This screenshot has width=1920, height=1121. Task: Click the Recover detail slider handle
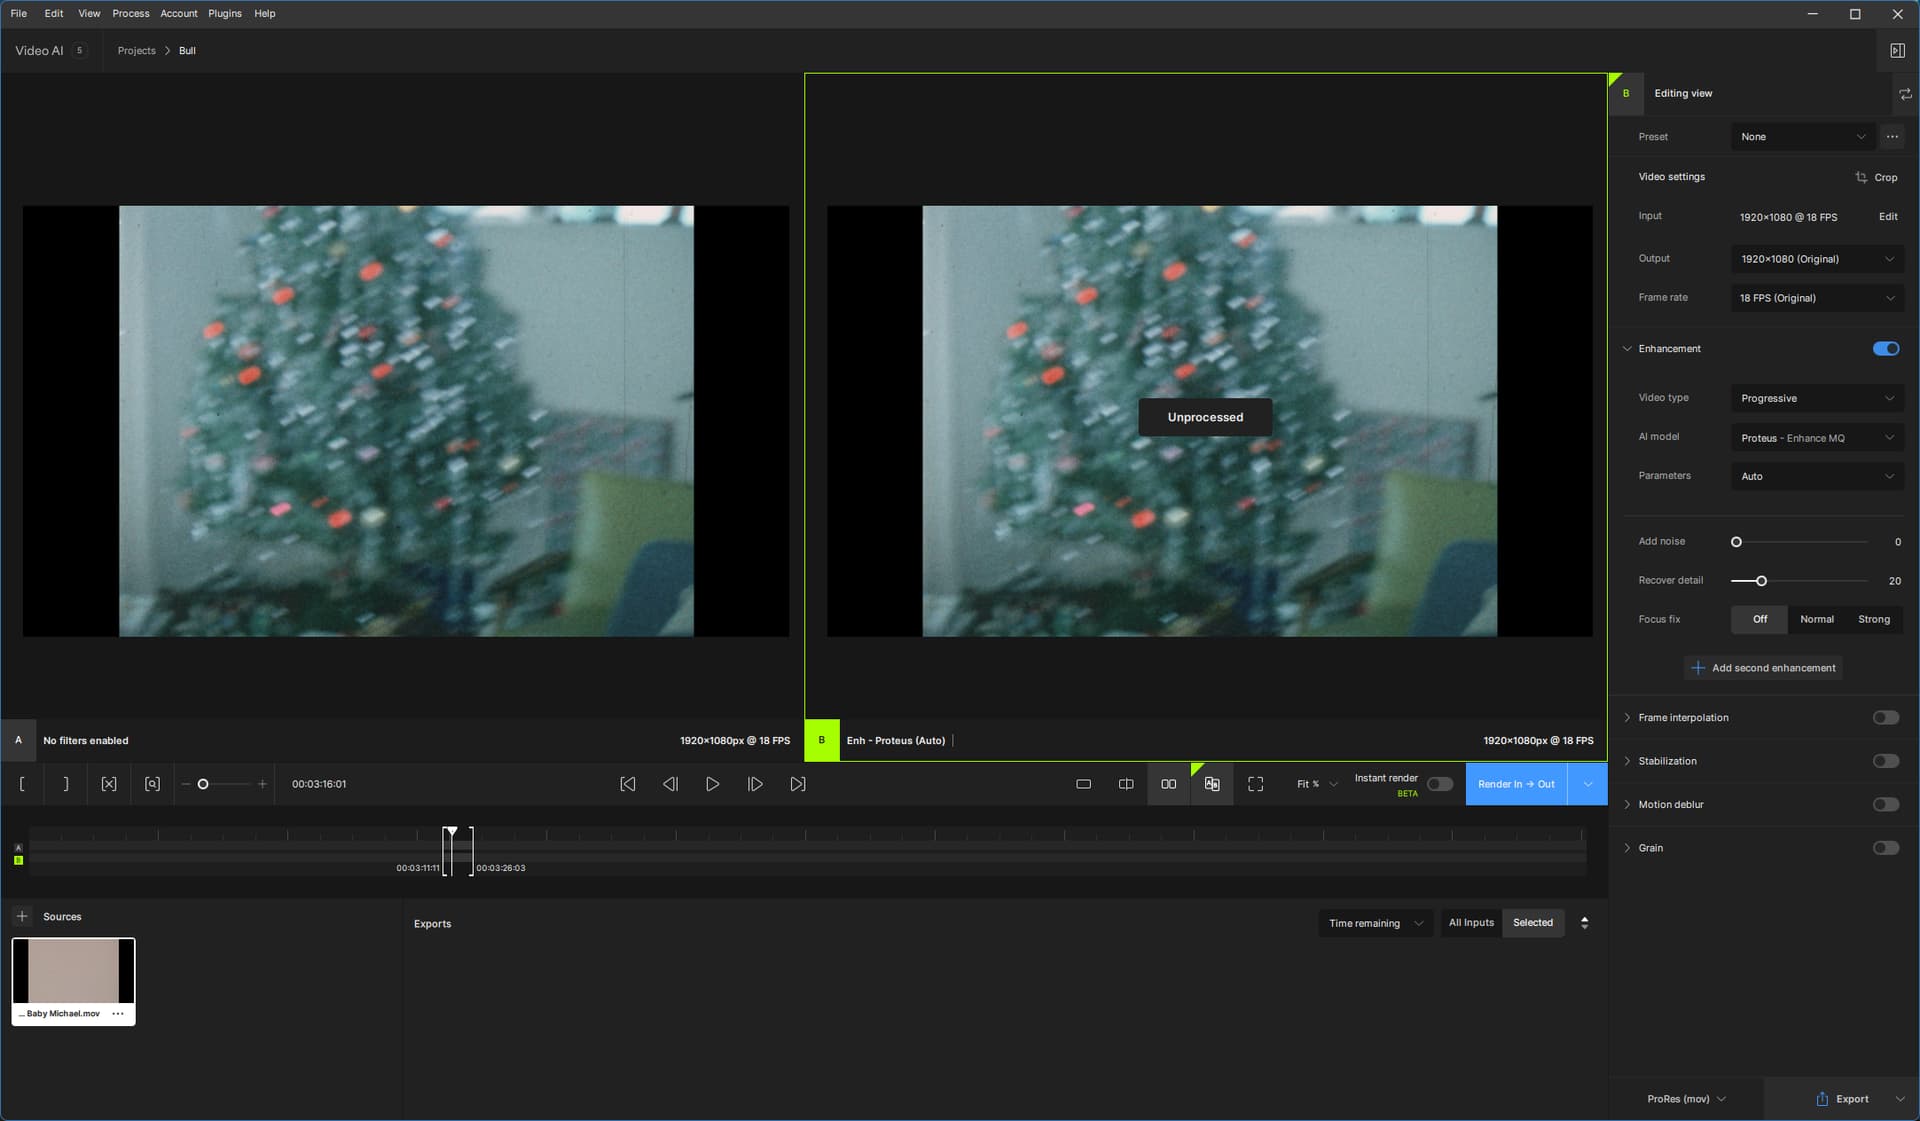tap(1761, 581)
